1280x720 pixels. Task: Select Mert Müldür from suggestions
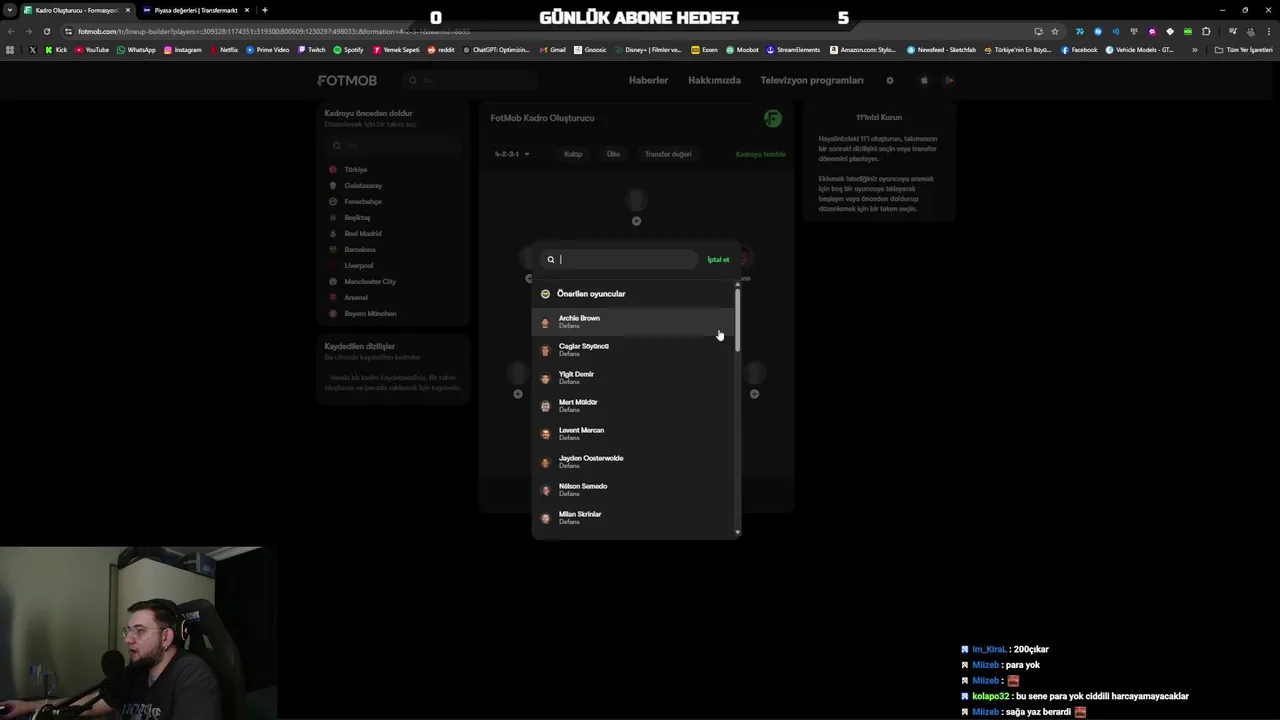tap(634, 406)
